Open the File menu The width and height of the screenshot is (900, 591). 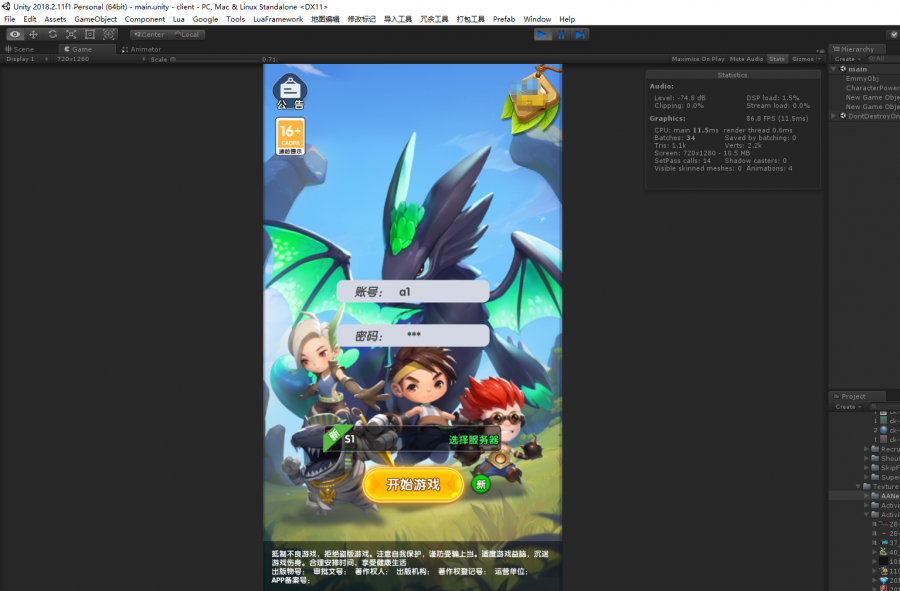[x=10, y=19]
